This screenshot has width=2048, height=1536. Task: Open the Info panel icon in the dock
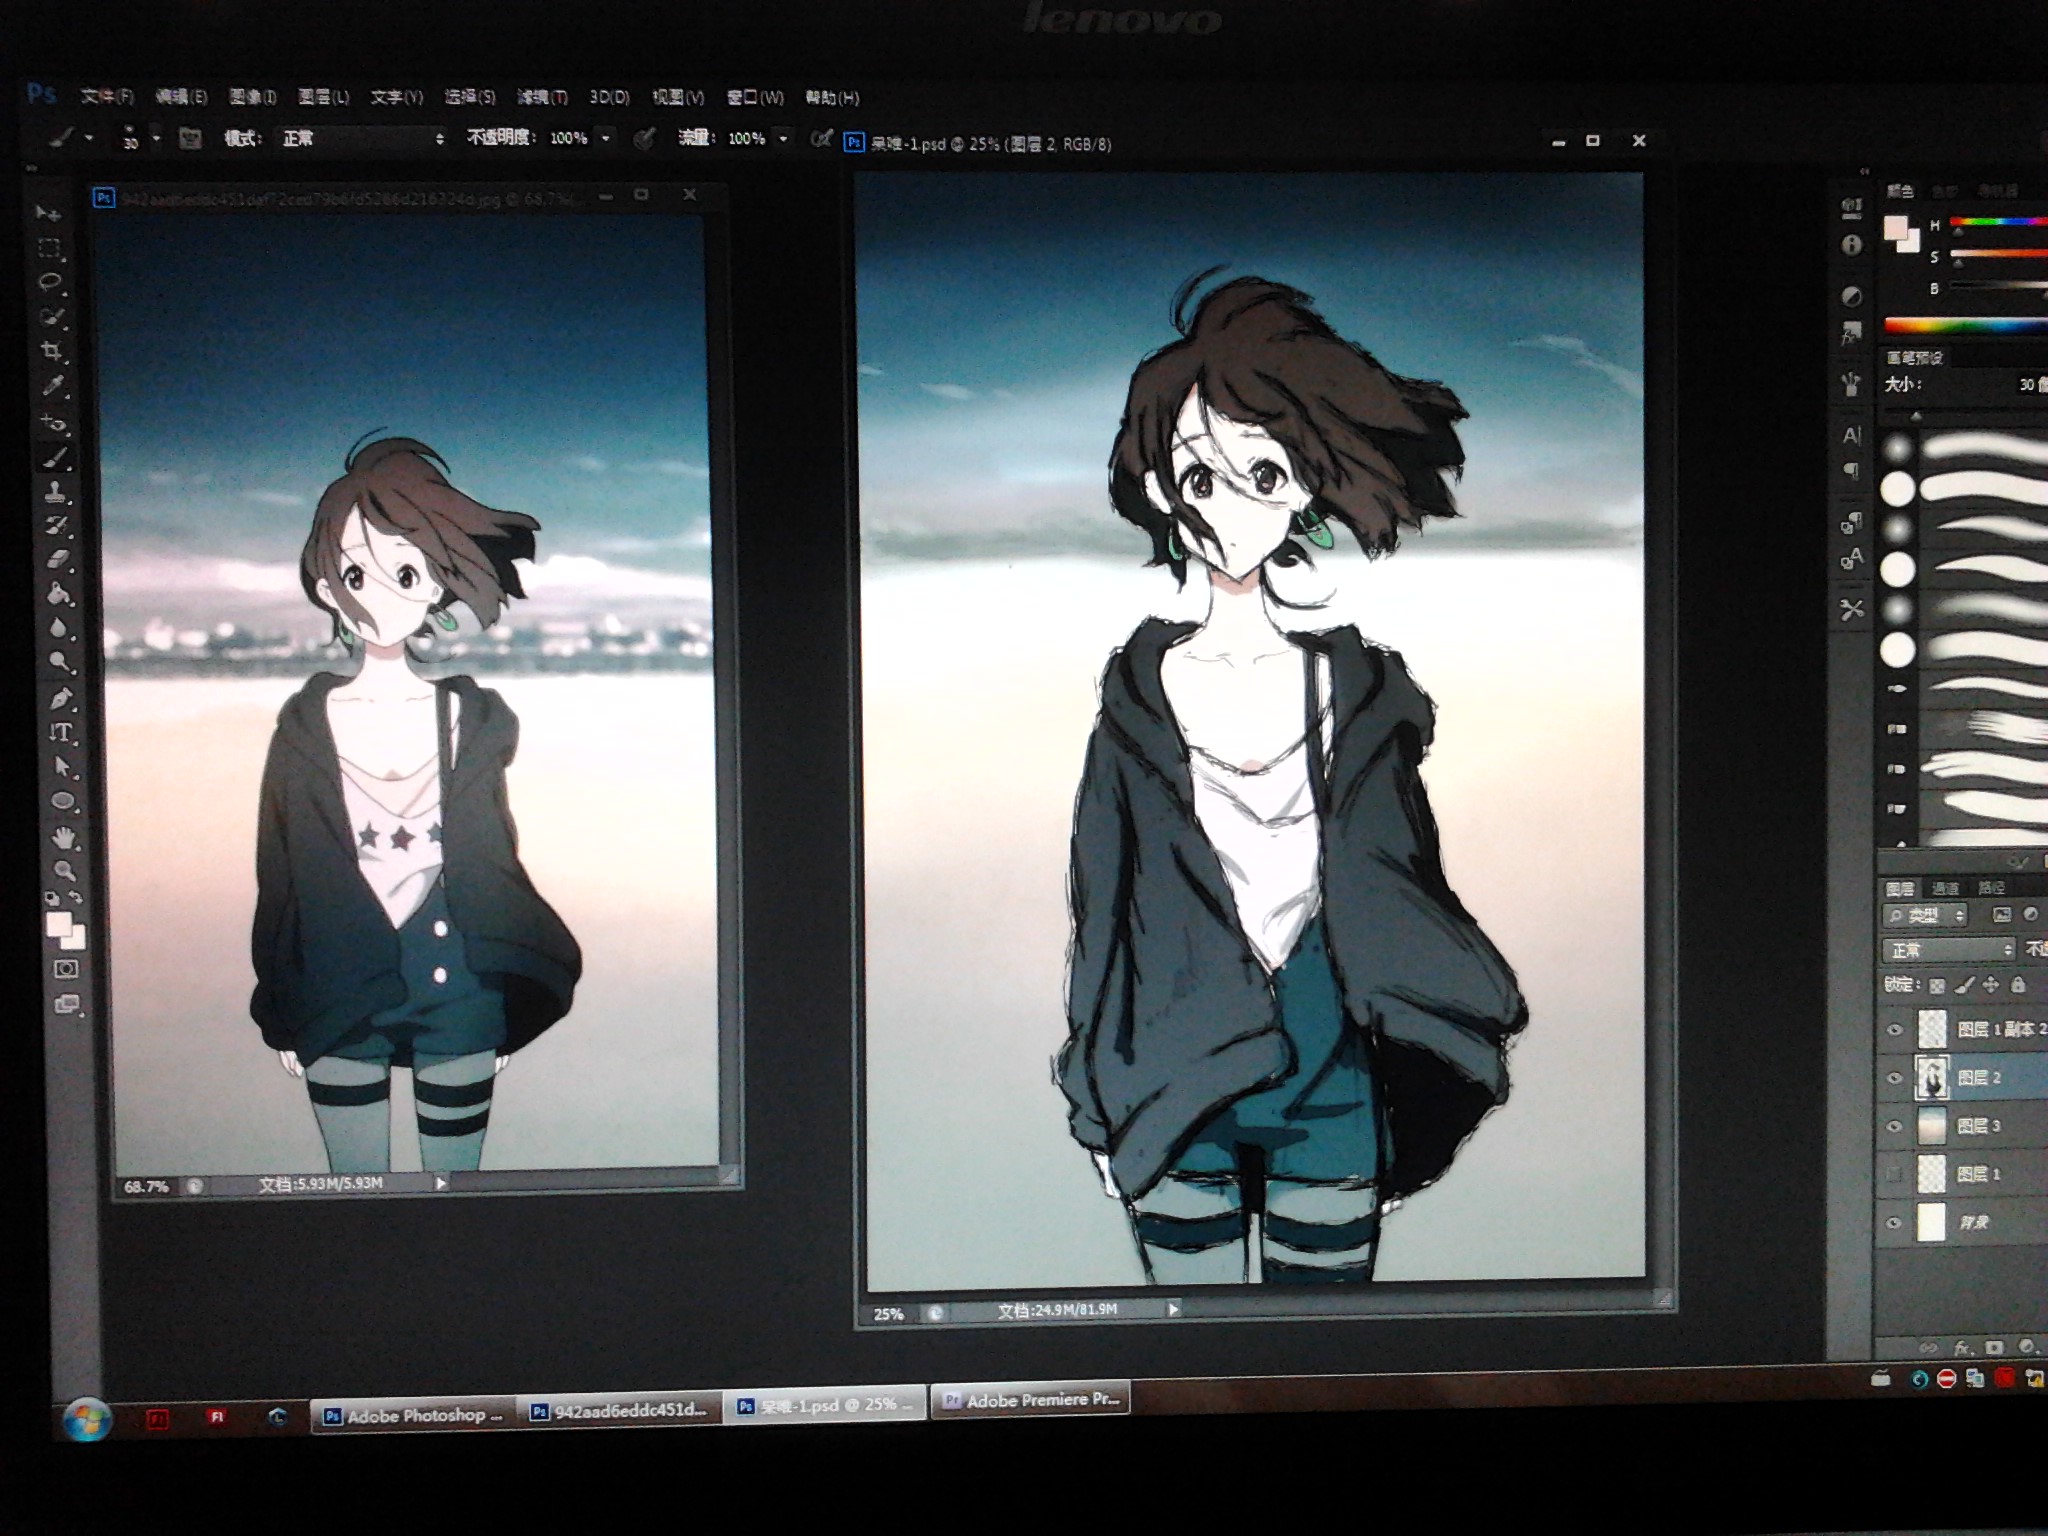[x=1851, y=245]
